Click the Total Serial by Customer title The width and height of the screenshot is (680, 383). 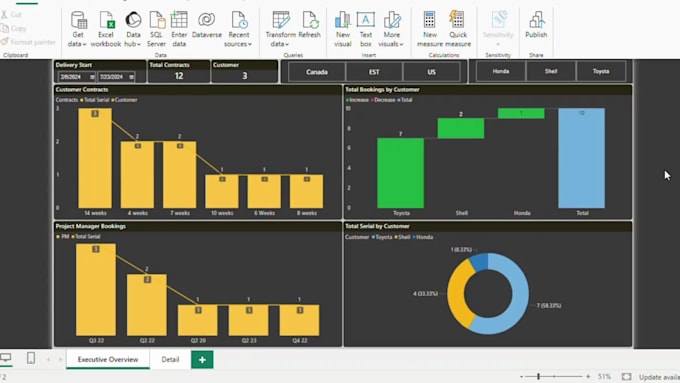click(x=377, y=226)
